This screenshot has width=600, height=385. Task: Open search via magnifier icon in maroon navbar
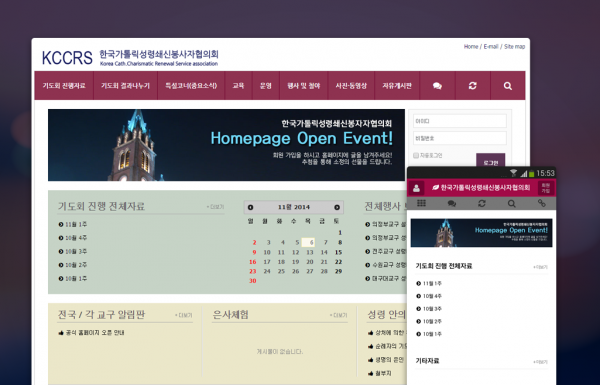pyautogui.click(x=508, y=86)
